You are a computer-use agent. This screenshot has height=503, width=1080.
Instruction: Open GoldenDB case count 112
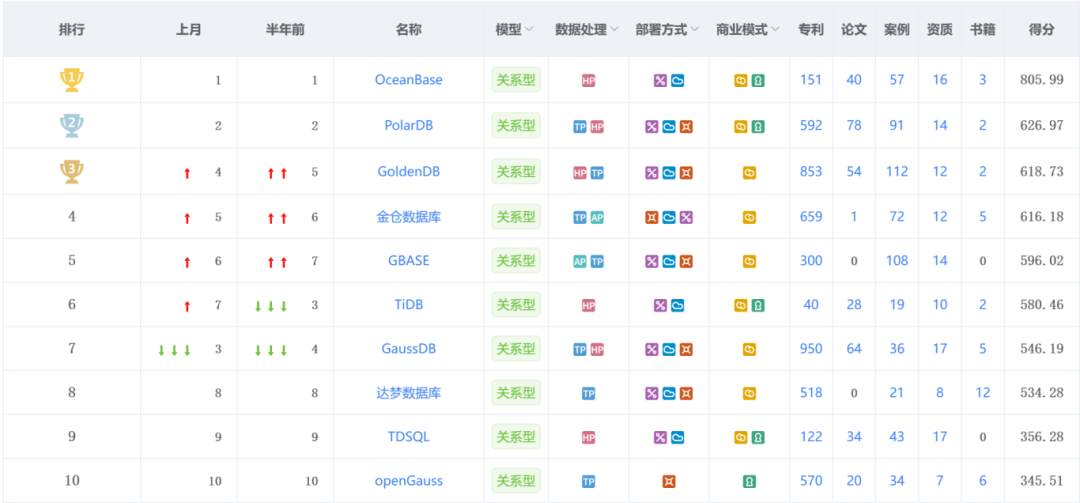pos(897,172)
